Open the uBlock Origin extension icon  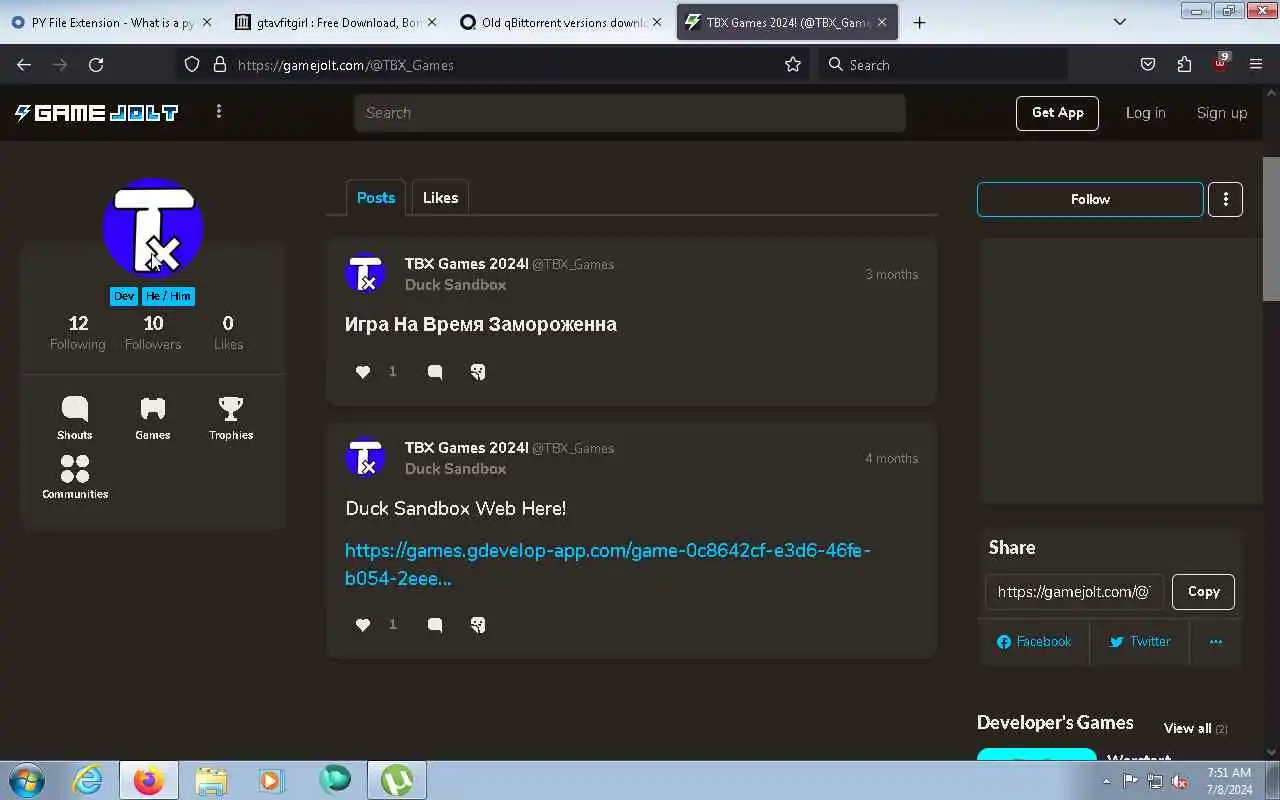point(1221,63)
